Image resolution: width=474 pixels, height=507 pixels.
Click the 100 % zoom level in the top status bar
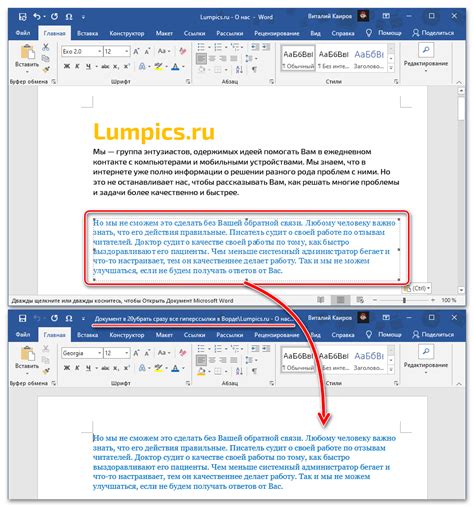(449, 300)
